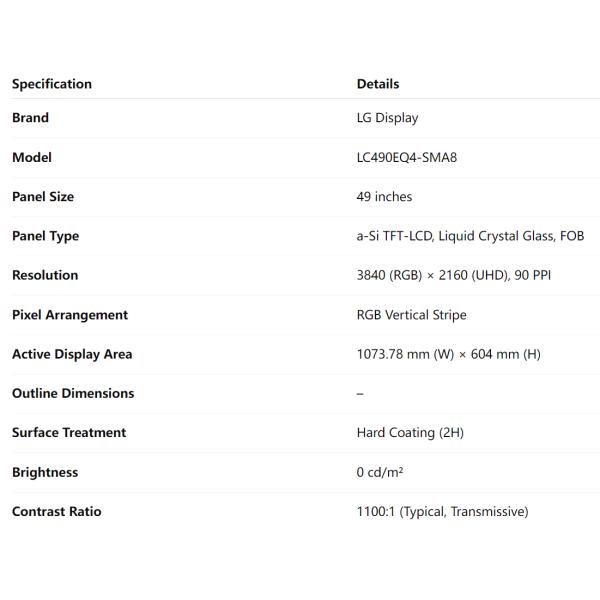The width and height of the screenshot is (600, 600).
Task: Select the Brand row label
Action: (30, 118)
